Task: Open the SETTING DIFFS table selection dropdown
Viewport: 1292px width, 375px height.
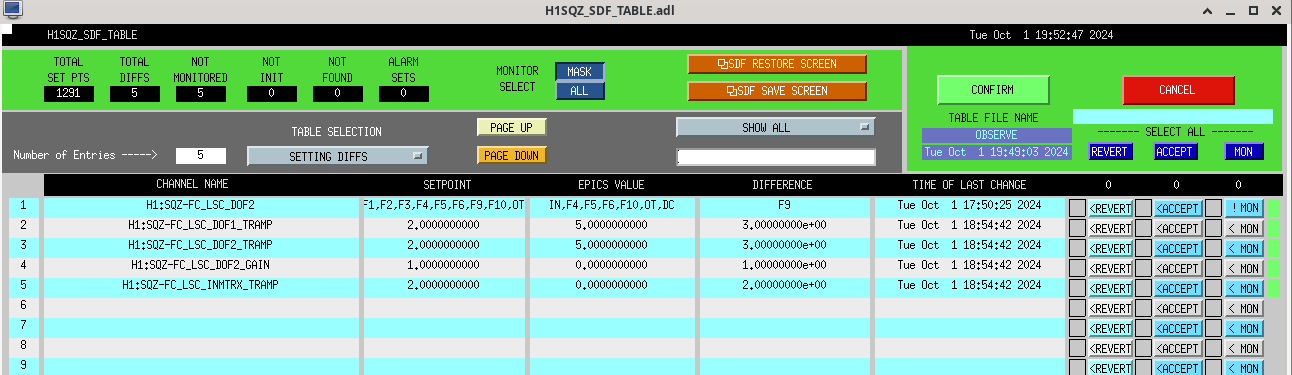Action: click(338, 156)
